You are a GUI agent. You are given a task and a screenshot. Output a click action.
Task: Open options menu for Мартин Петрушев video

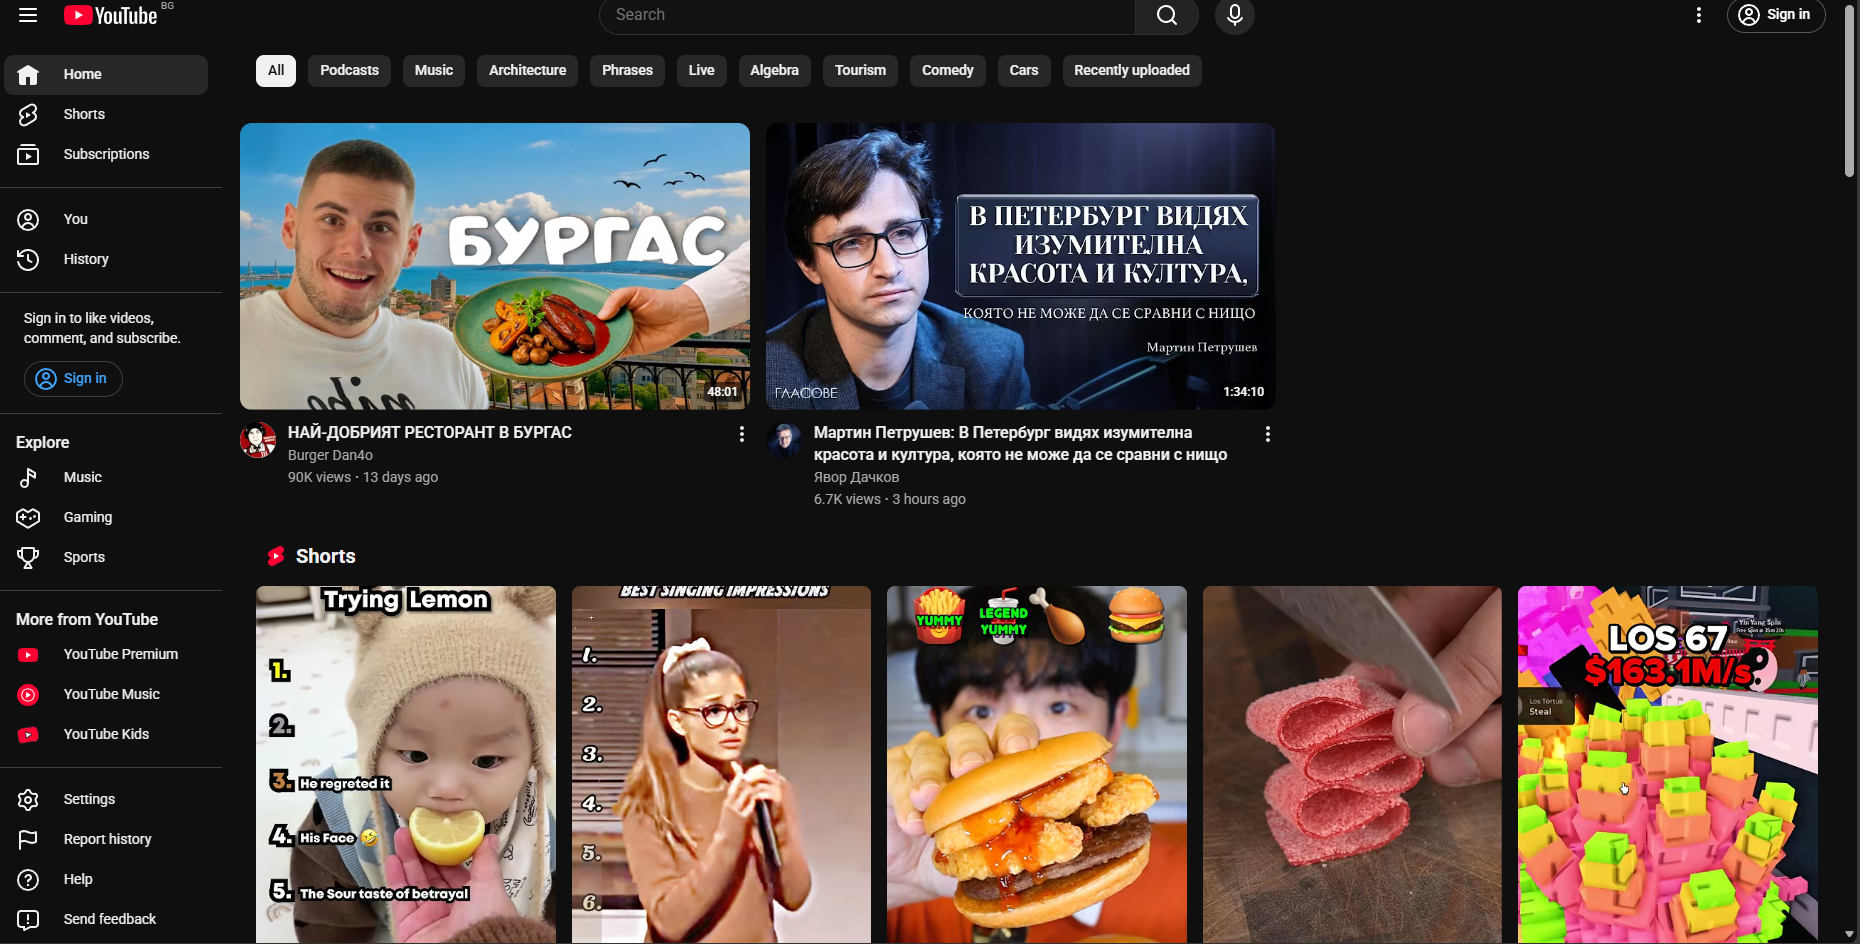[1268, 434]
